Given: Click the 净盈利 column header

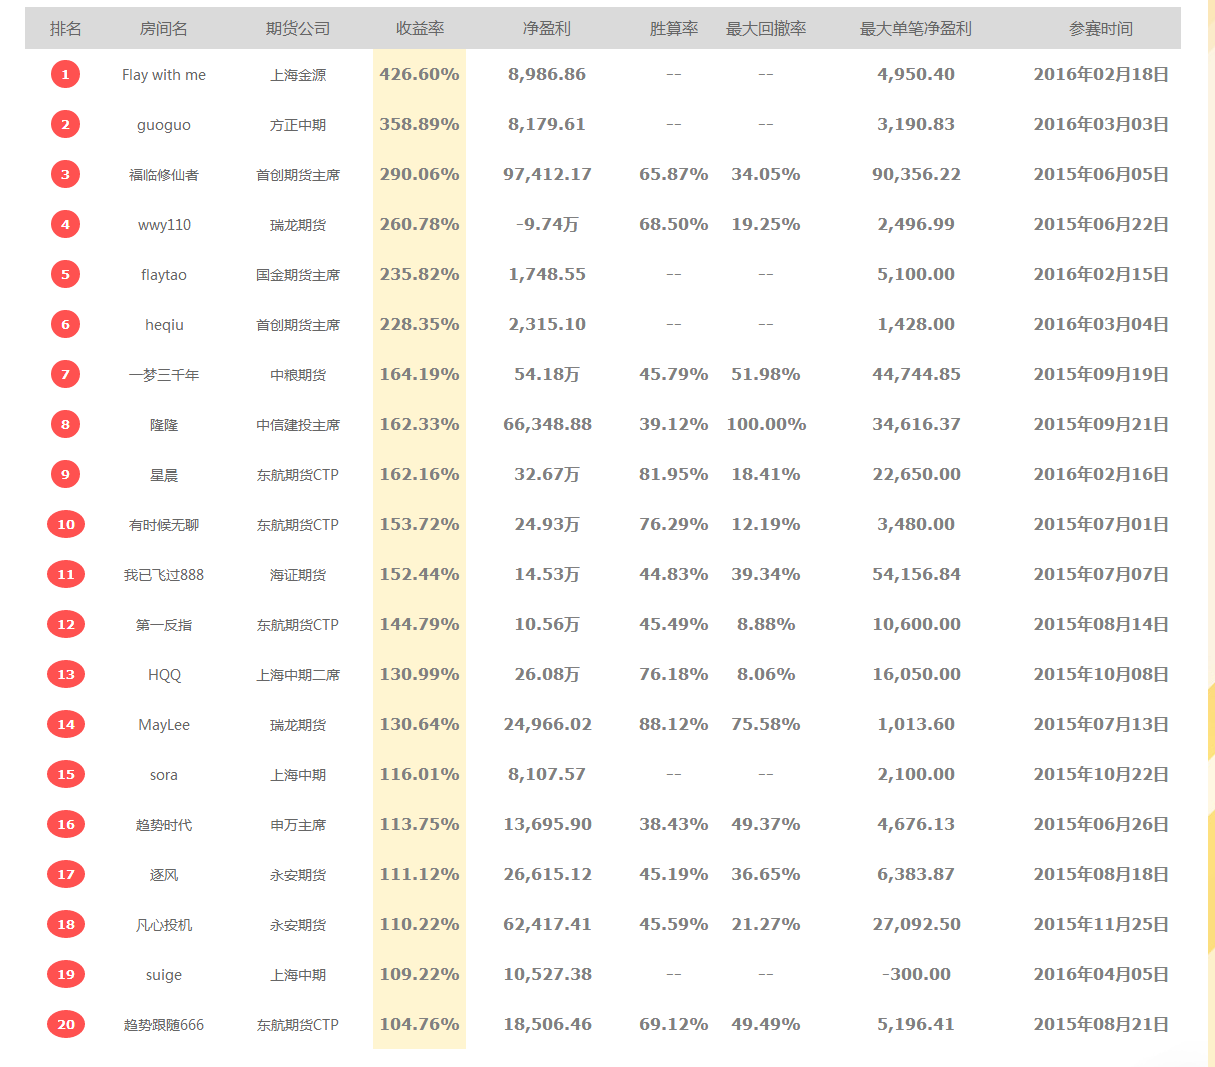Looking at the screenshot, I should pyautogui.click(x=547, y=29).
